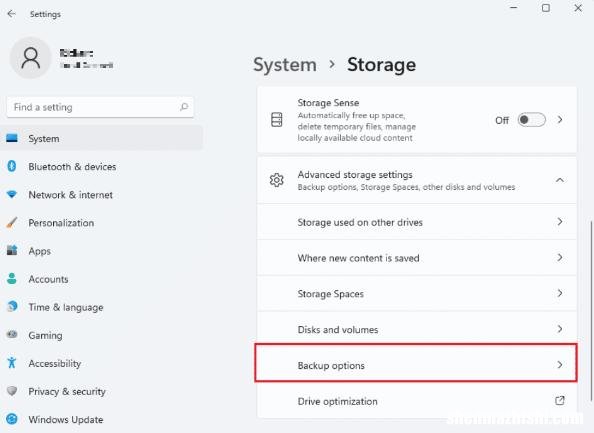594x433 pixels.
Task: Click the search magnifier icon
Action: point(184,107)
